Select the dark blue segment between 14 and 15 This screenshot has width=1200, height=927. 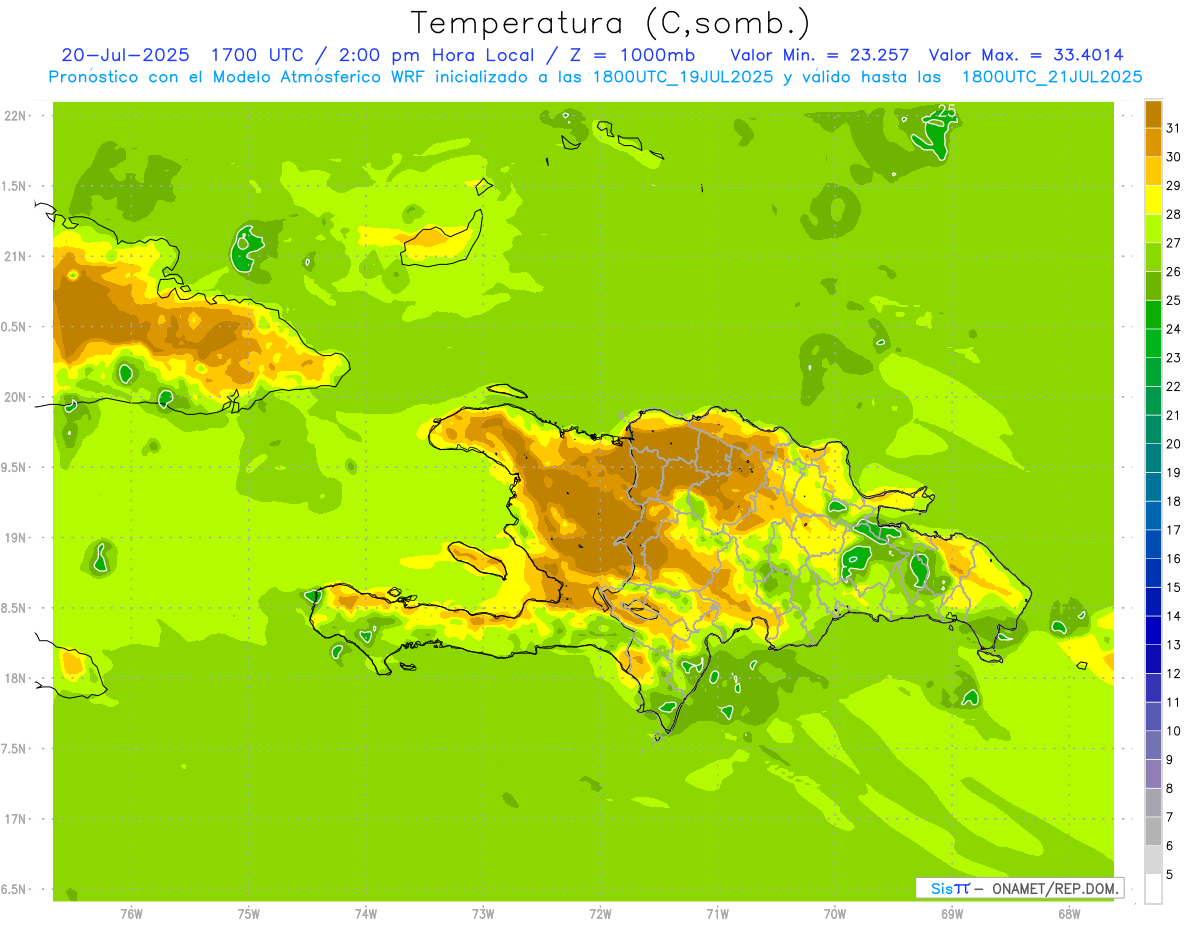tap(1153, 602)
